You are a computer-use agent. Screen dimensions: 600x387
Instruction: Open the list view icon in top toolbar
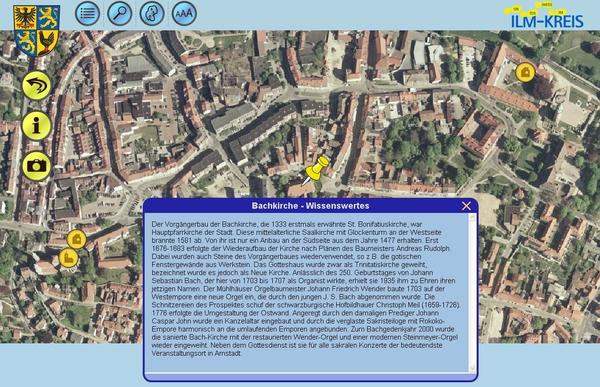[88, 13]
